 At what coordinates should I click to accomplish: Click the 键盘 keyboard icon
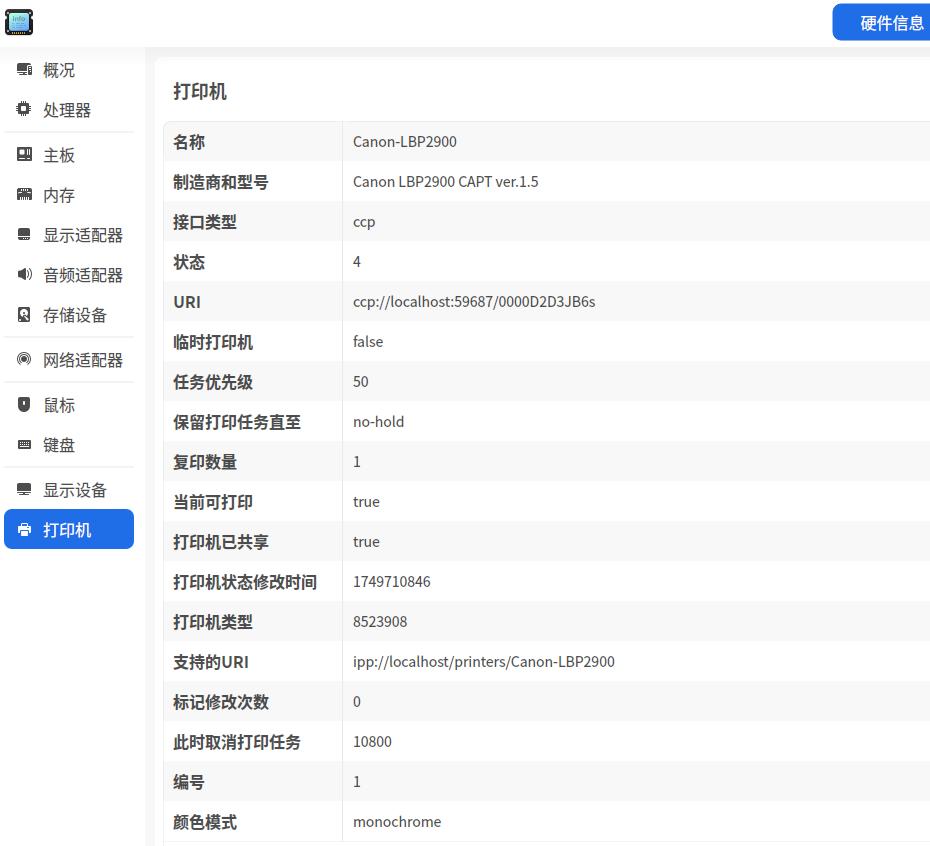coord(24,444)
